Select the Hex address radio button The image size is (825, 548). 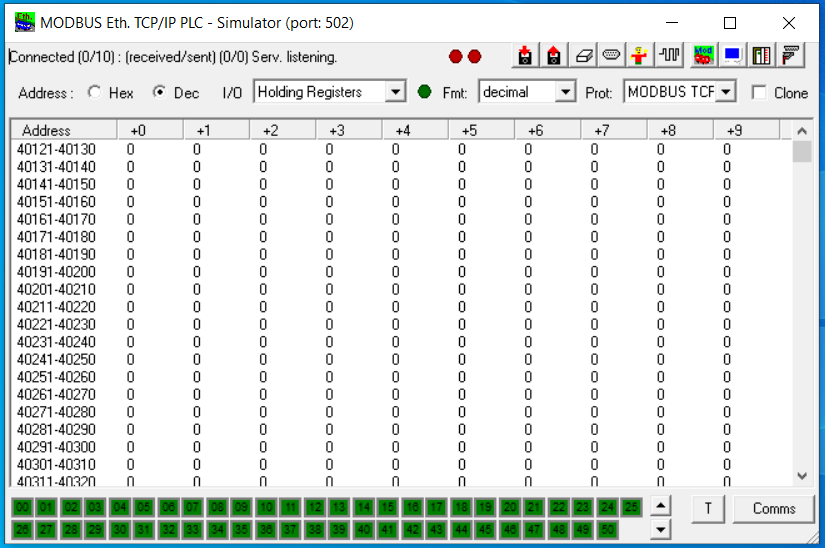click(95, 92)
